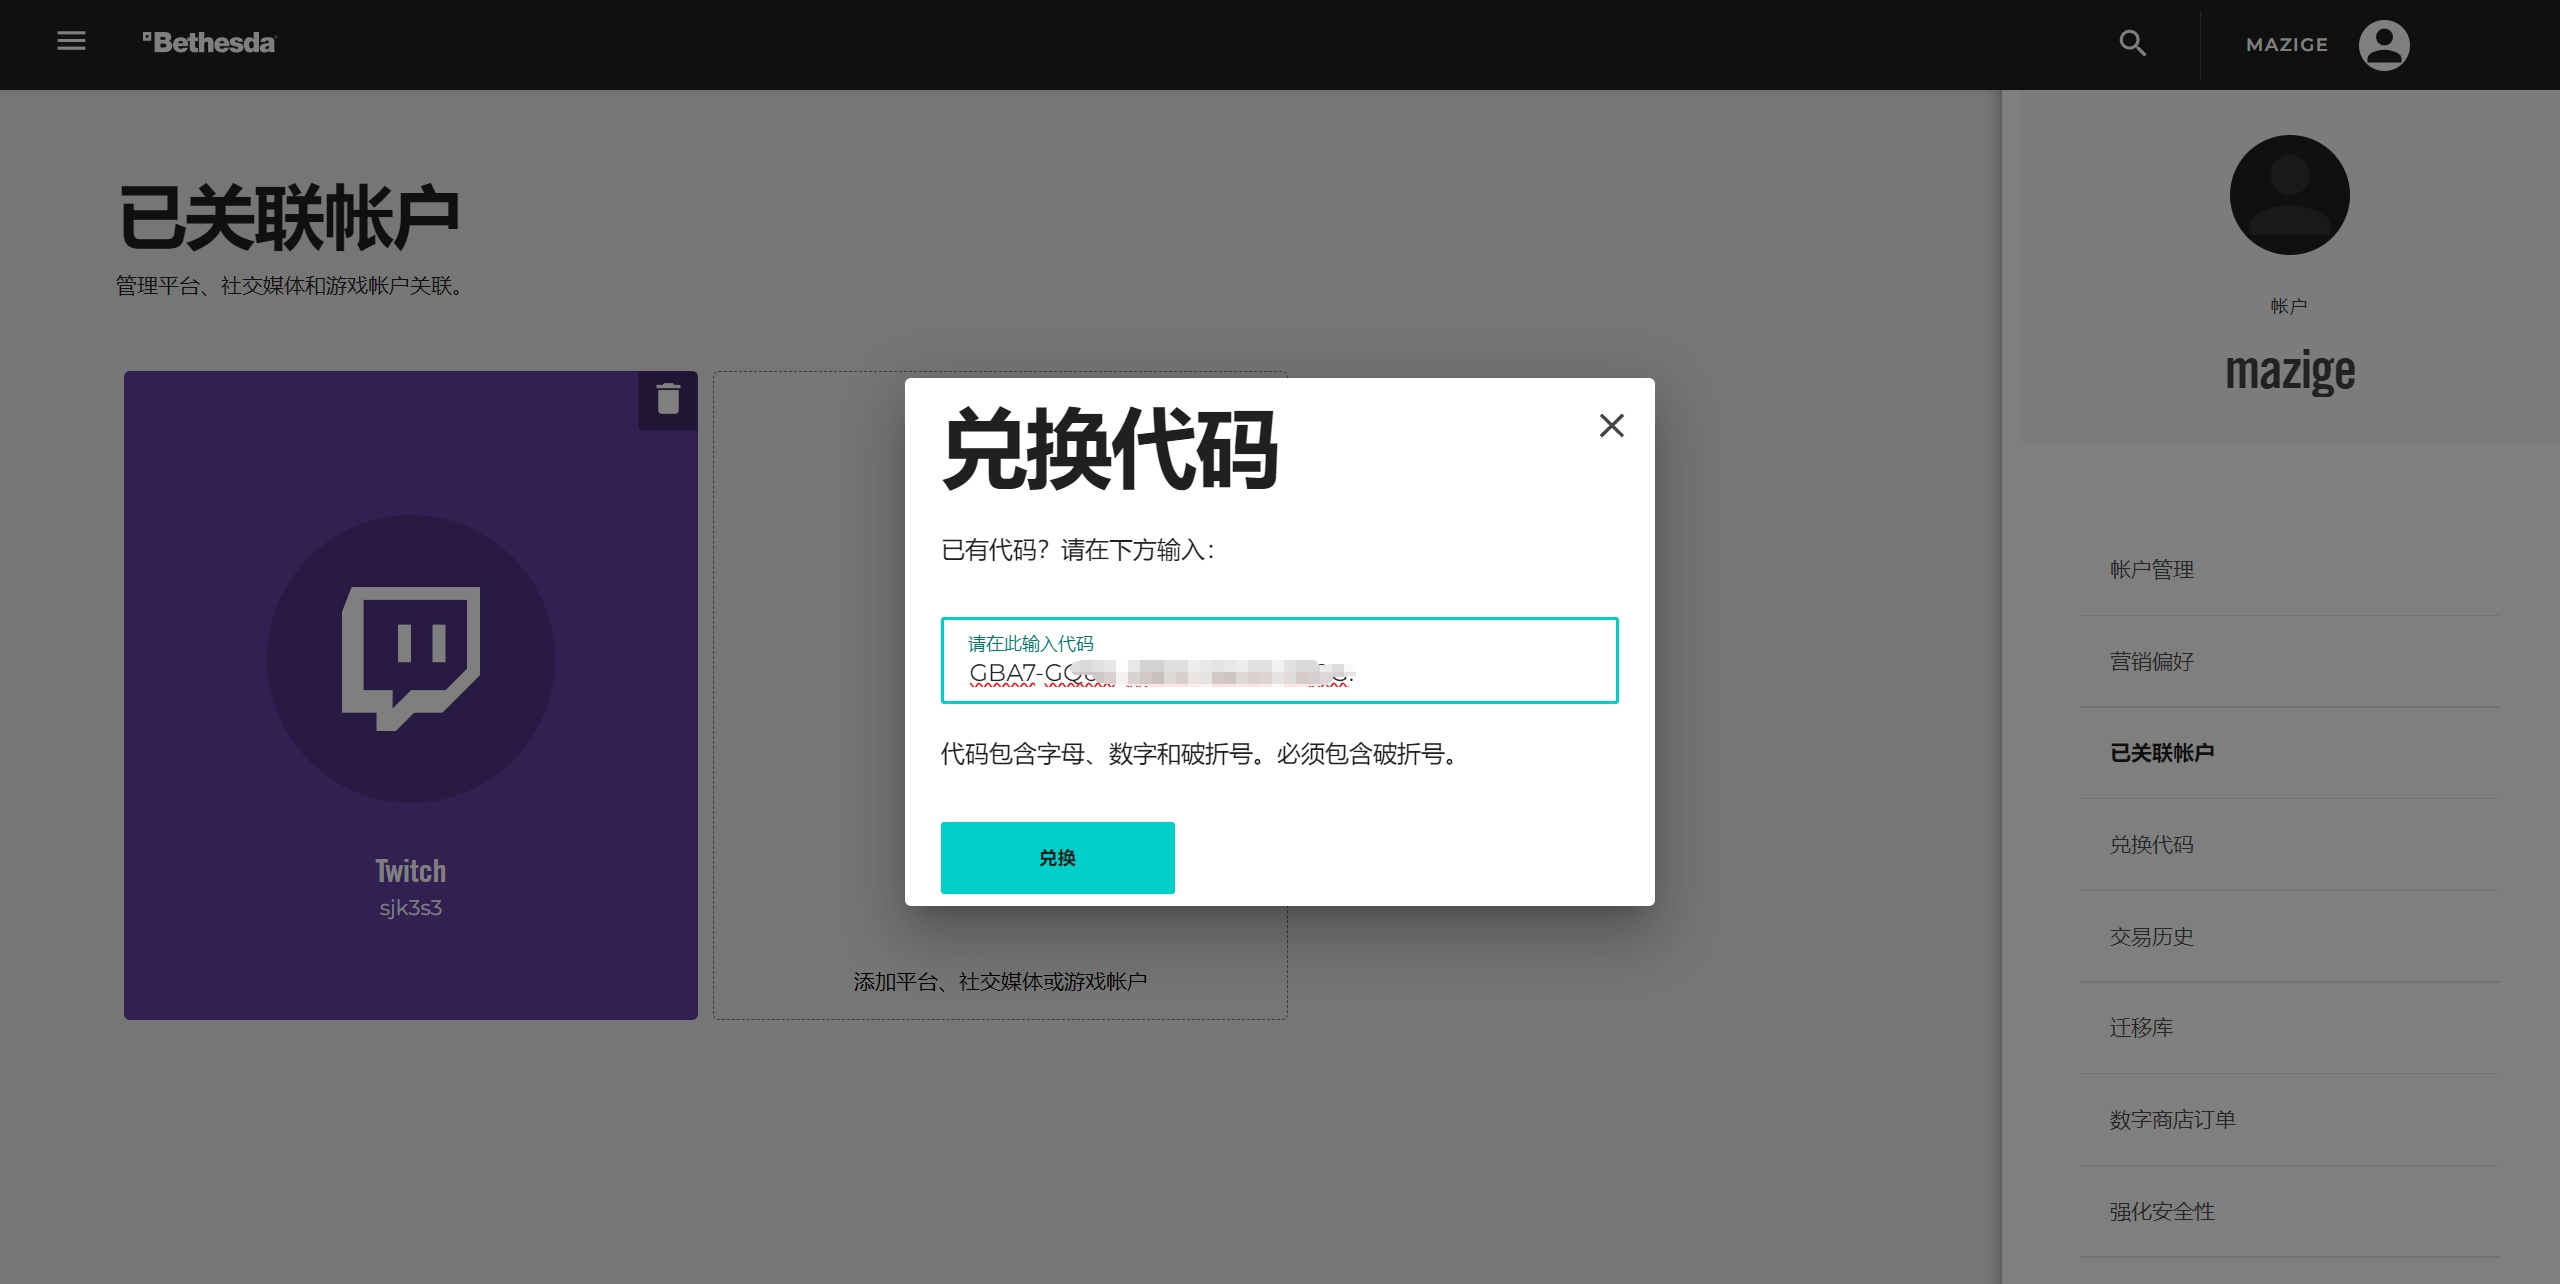The width and height of the screenshot is (2560, 1284).
Task: Open 兑换代码 sidebar item
Action: (x=2151, y=845)
